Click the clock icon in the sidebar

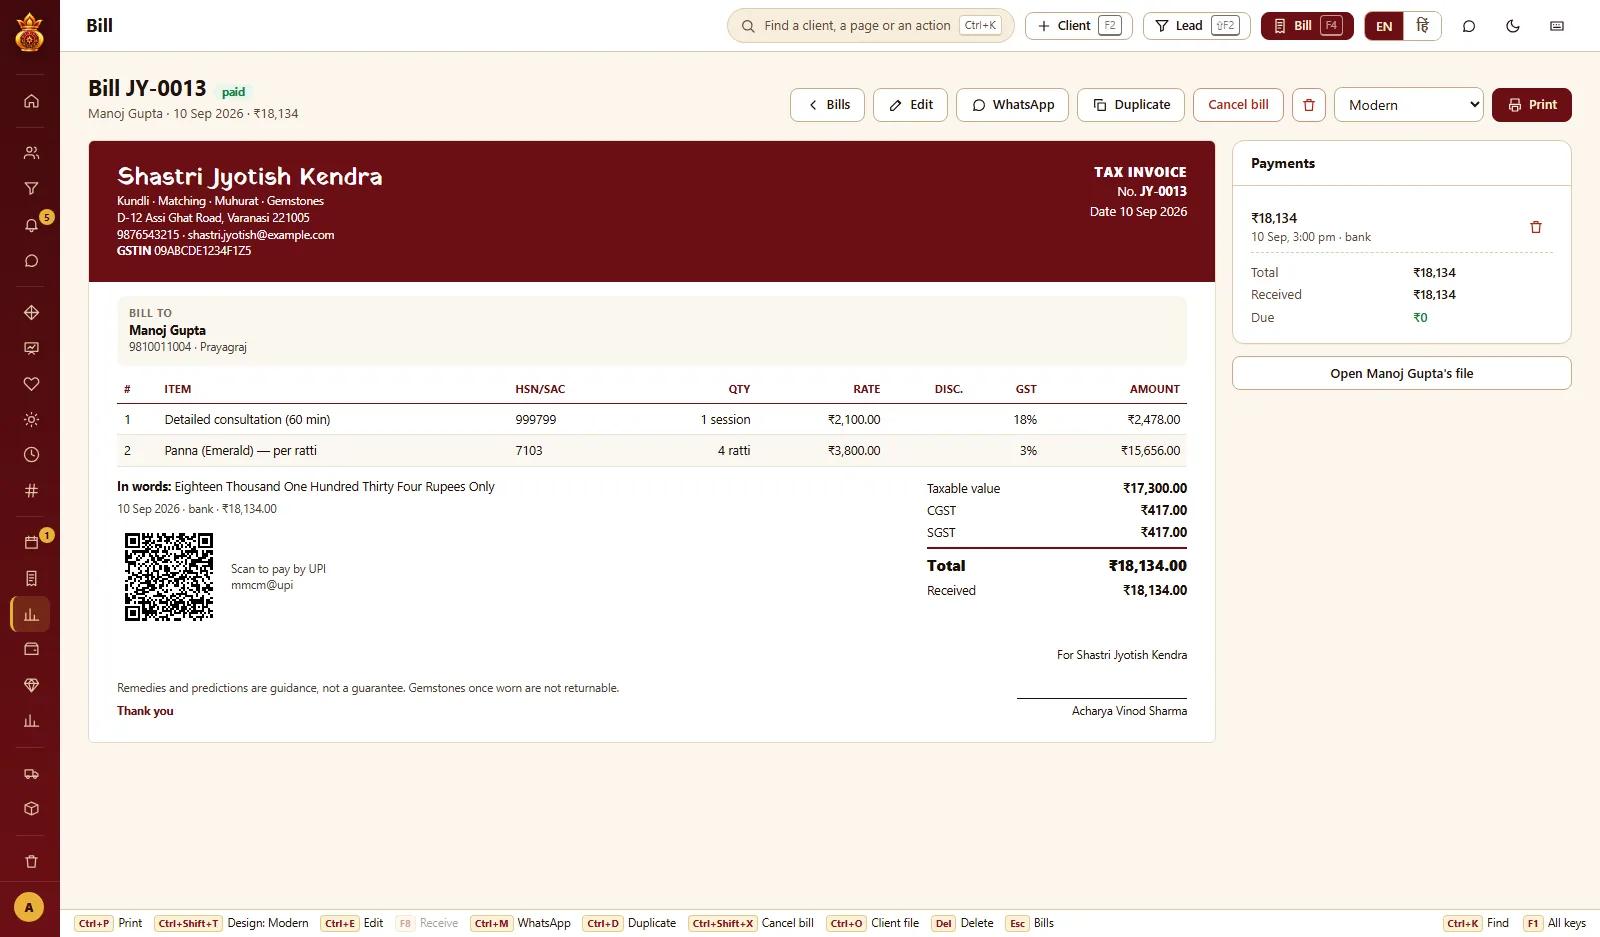click(31, 455)
